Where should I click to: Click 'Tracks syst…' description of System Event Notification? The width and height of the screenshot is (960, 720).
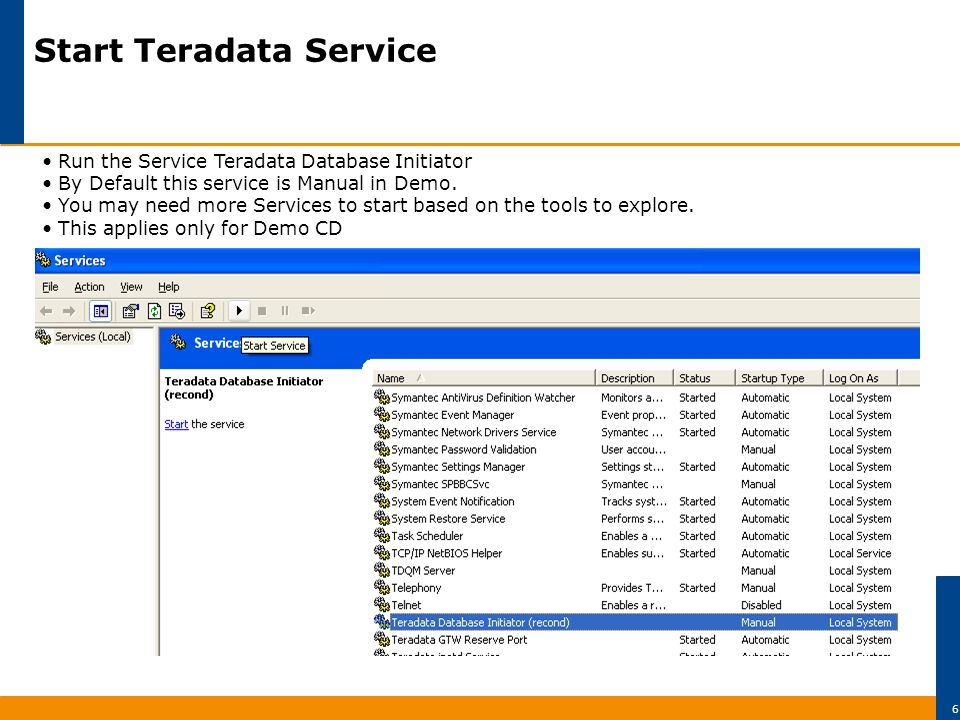pos(634,501)
